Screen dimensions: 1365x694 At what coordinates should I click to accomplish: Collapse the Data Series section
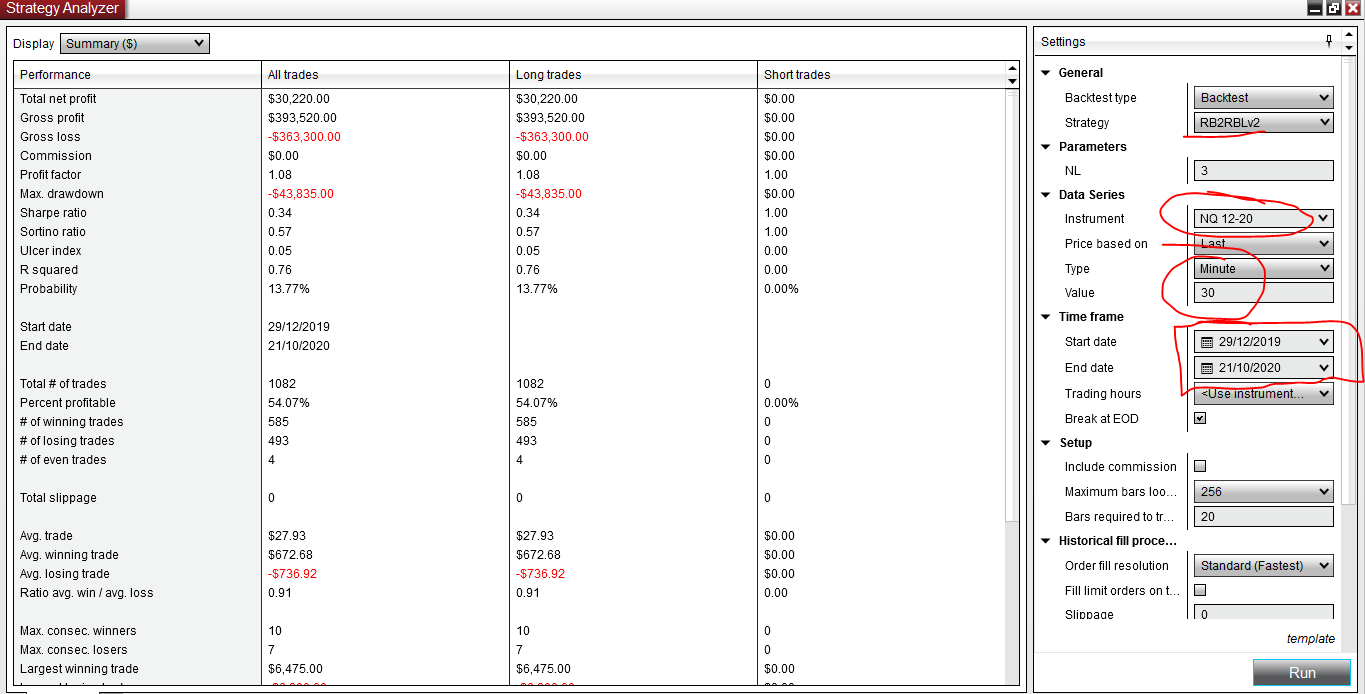[1047, 195]
